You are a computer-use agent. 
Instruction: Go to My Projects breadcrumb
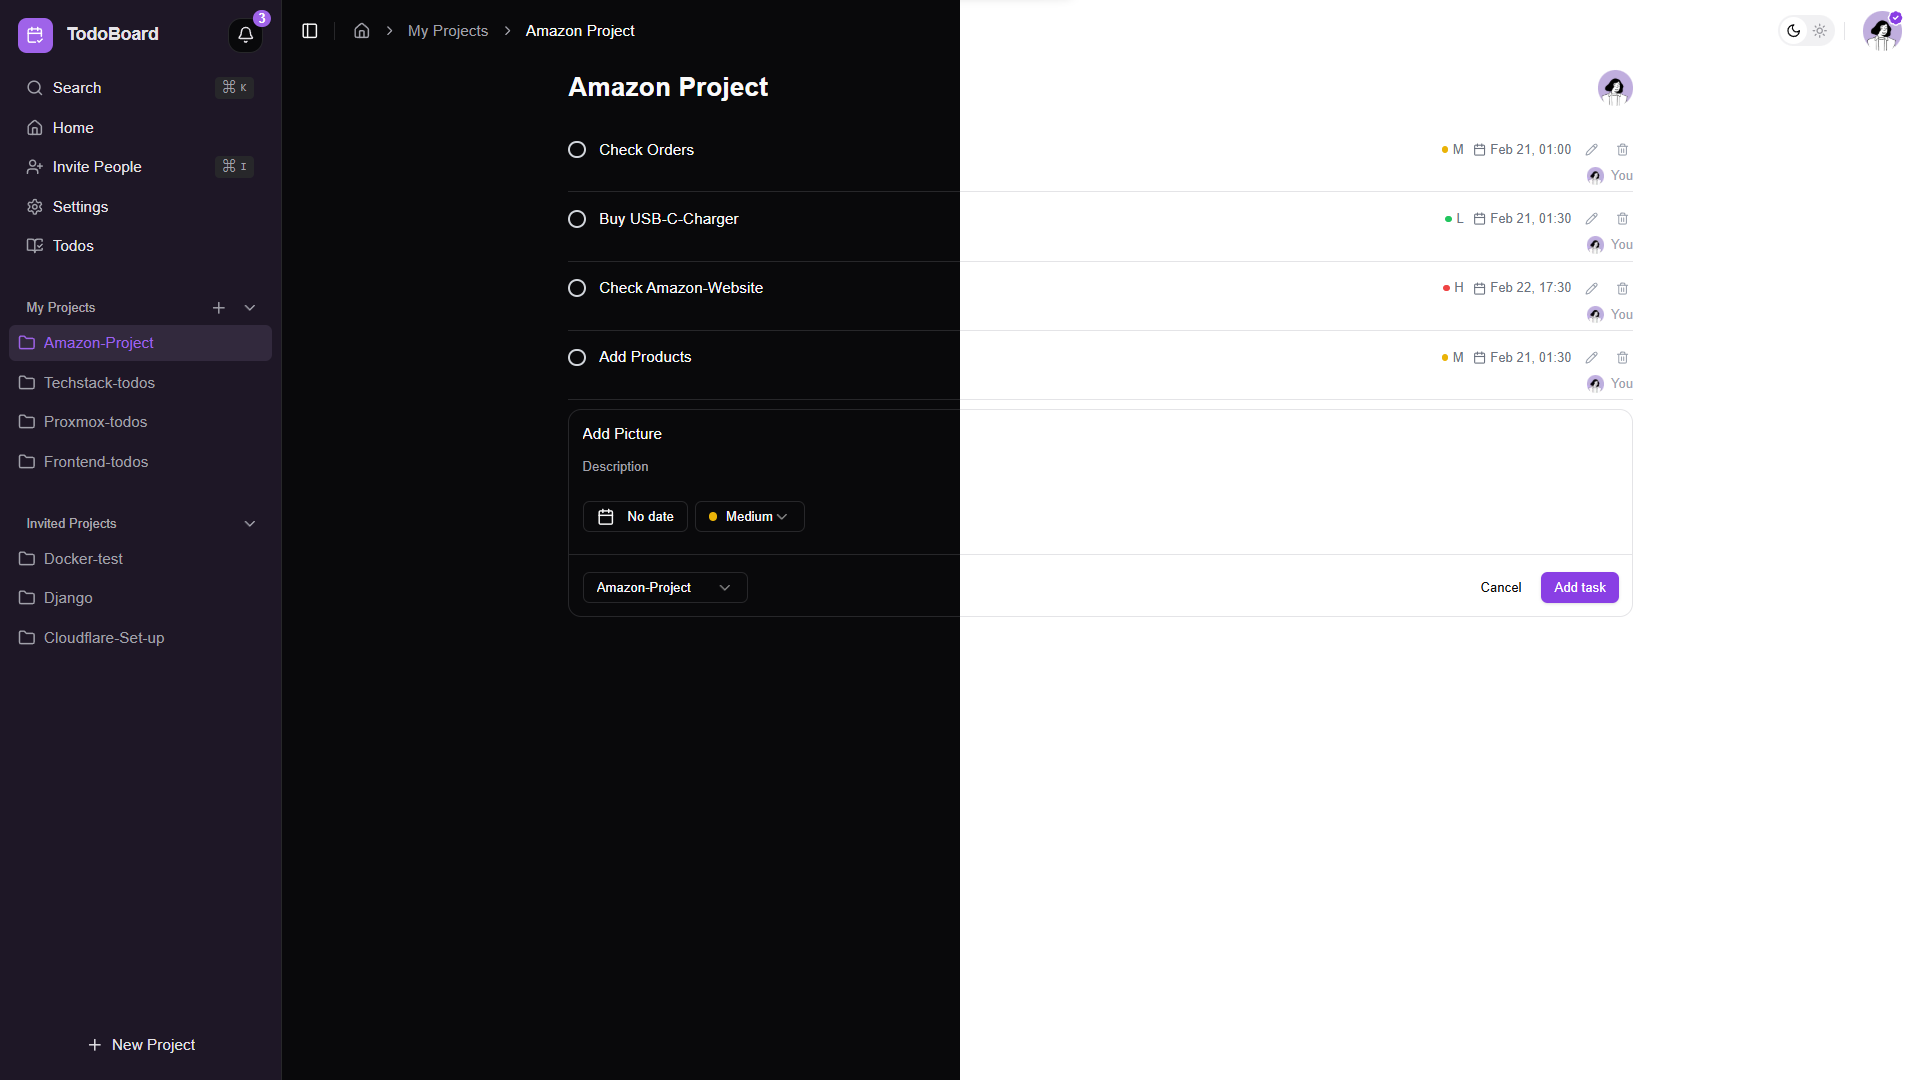pos(448,31)
